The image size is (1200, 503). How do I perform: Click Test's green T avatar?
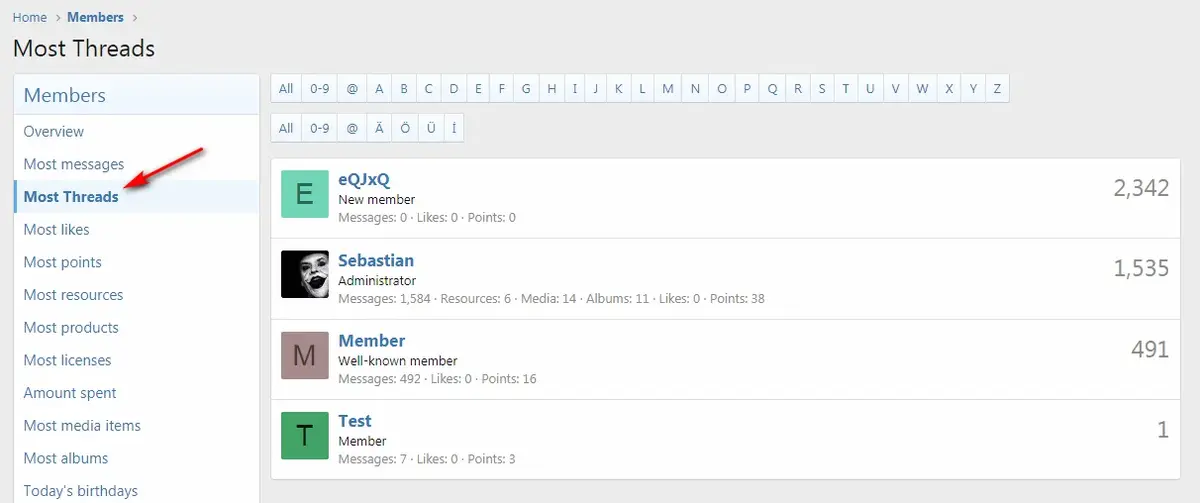point(305,435)
